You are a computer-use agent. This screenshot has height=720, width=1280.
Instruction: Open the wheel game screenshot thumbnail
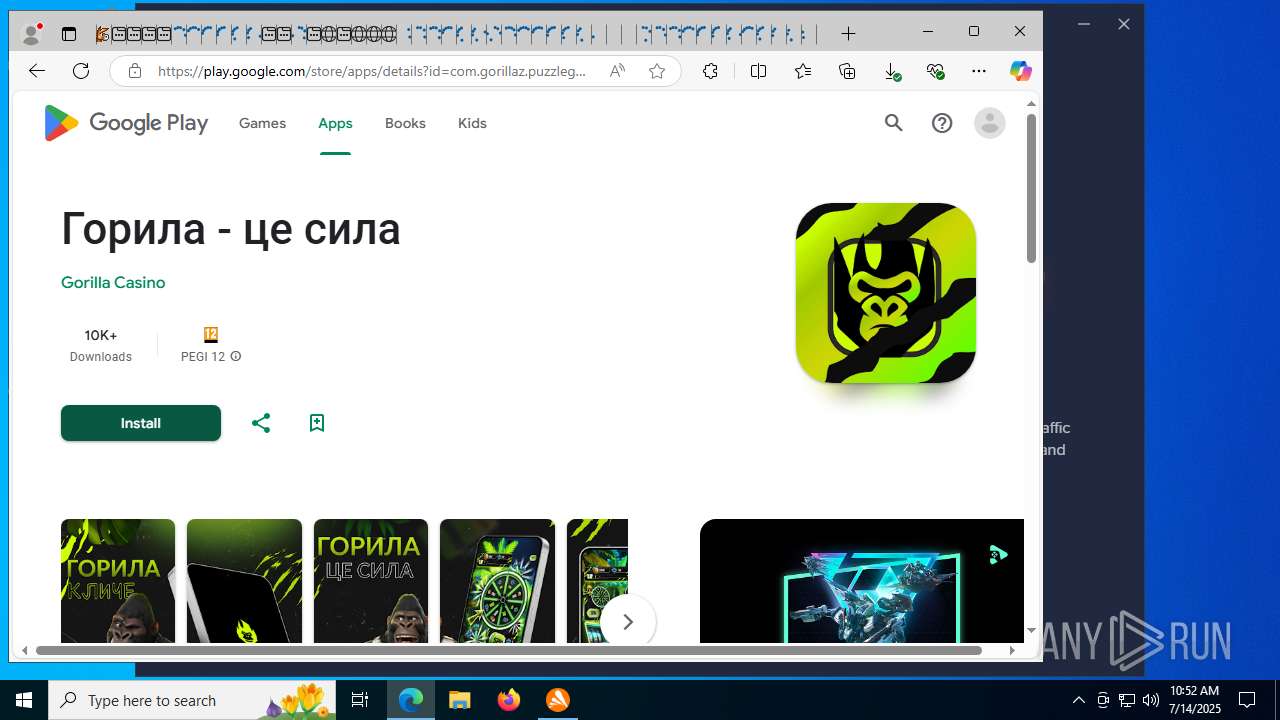[x=497, y=581]
